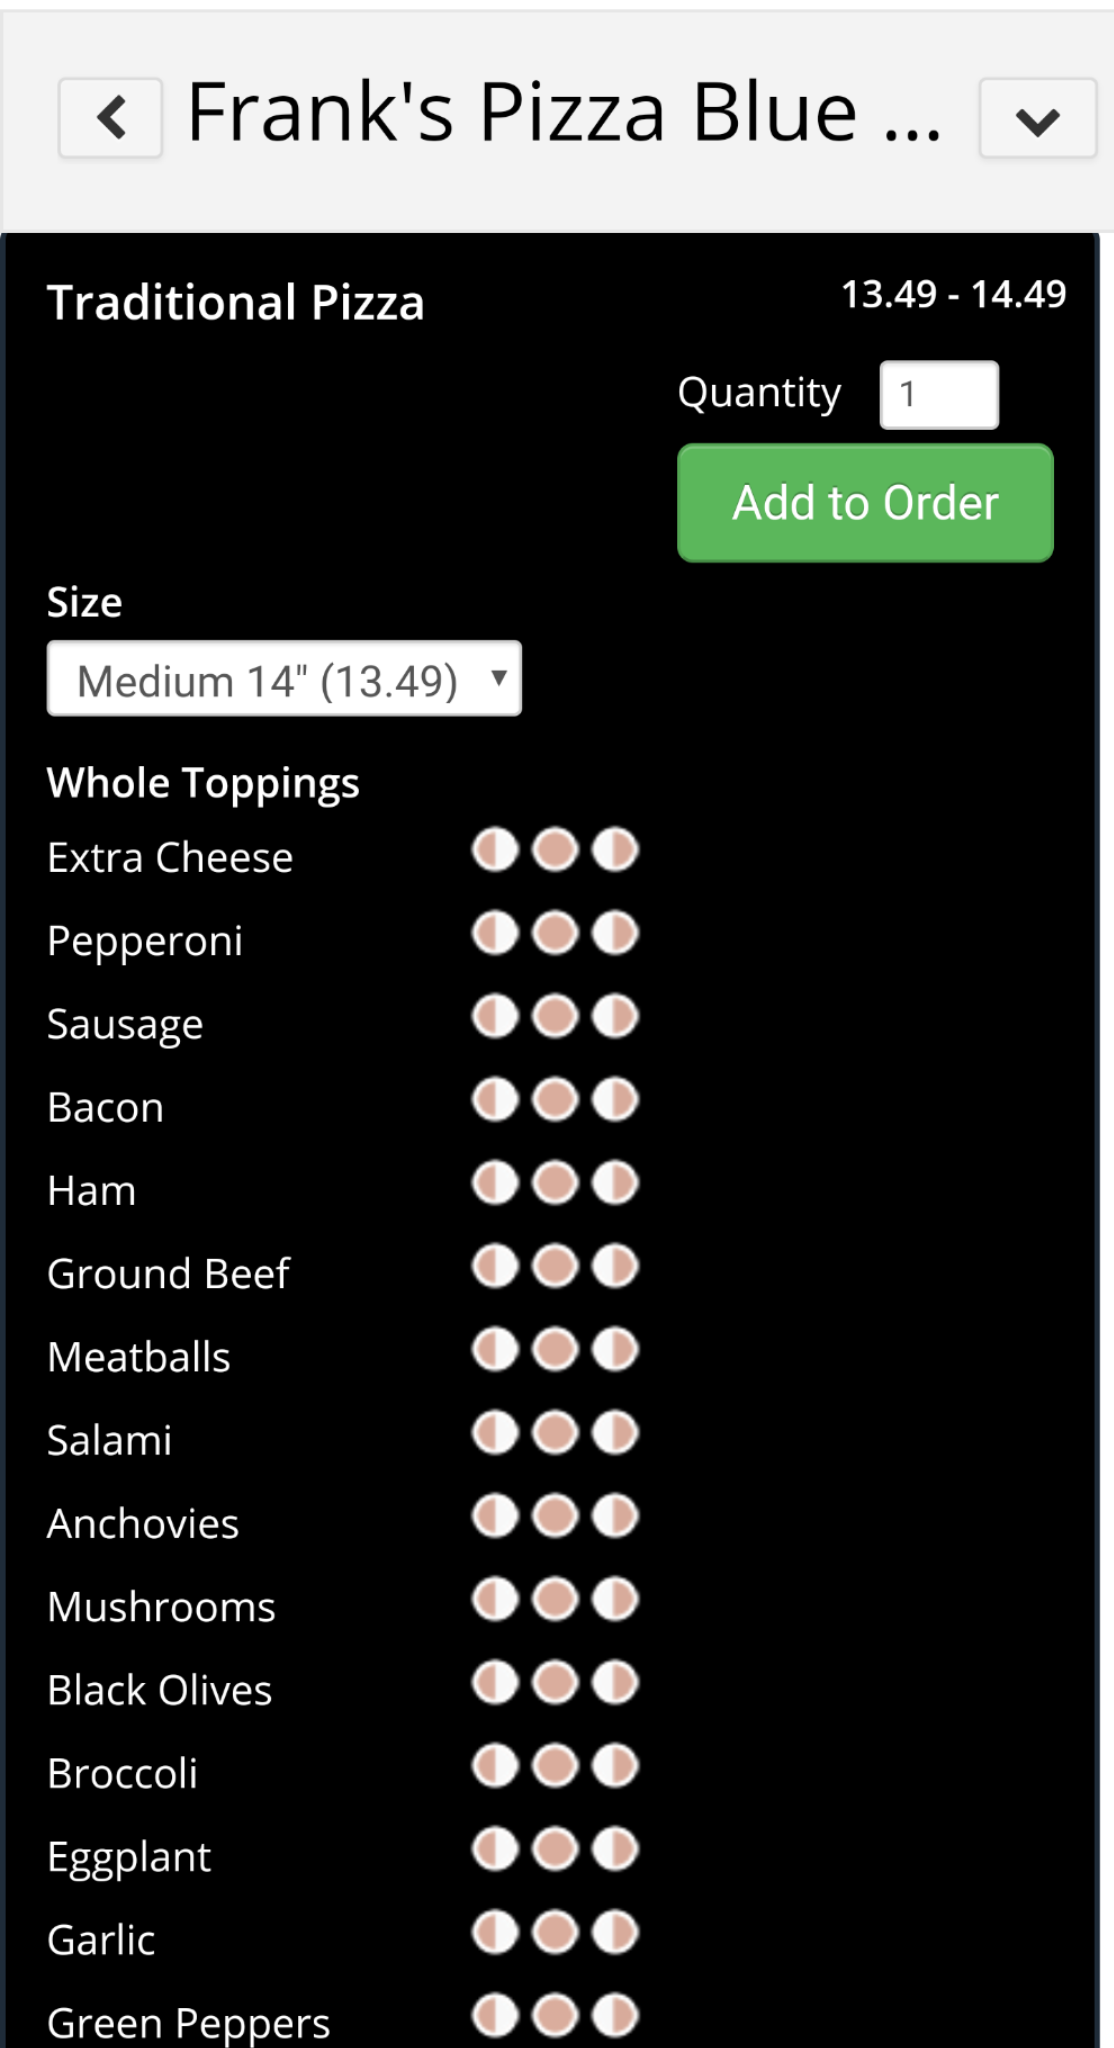
Task: Toggle whole Anchovies topping
Action: click(555, 1516)
